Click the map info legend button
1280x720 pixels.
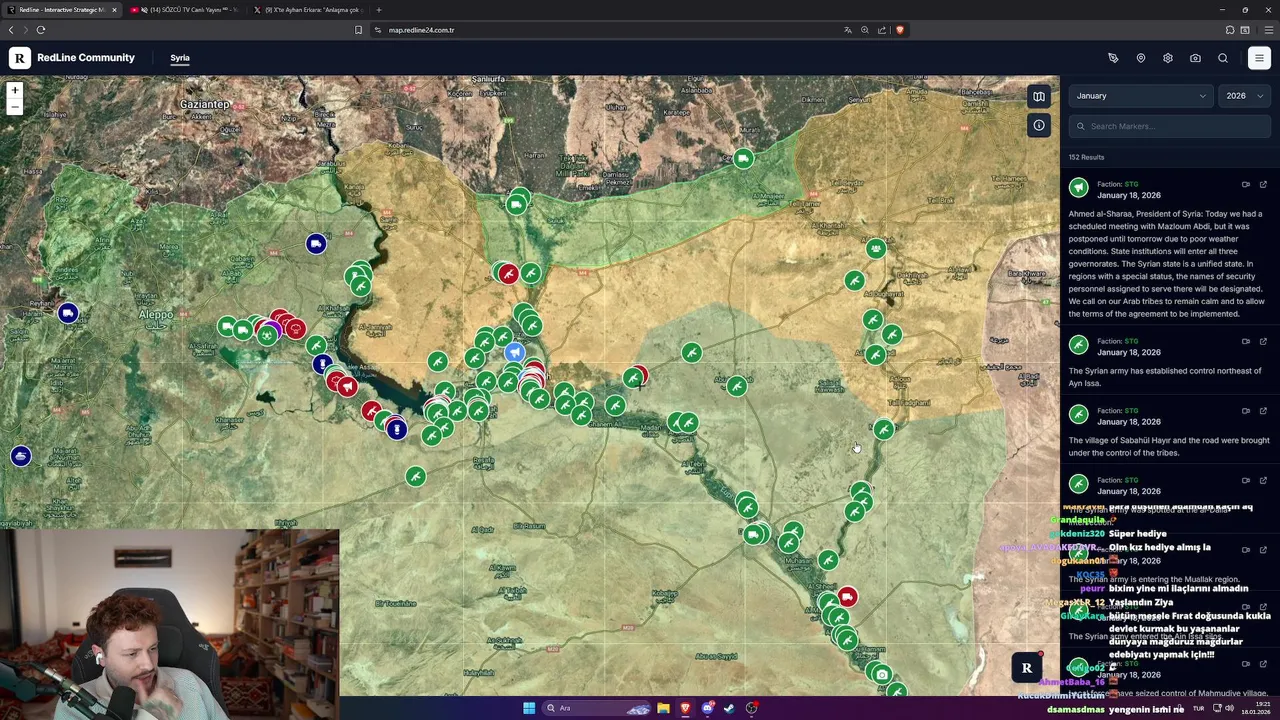tap(1039, 125)
